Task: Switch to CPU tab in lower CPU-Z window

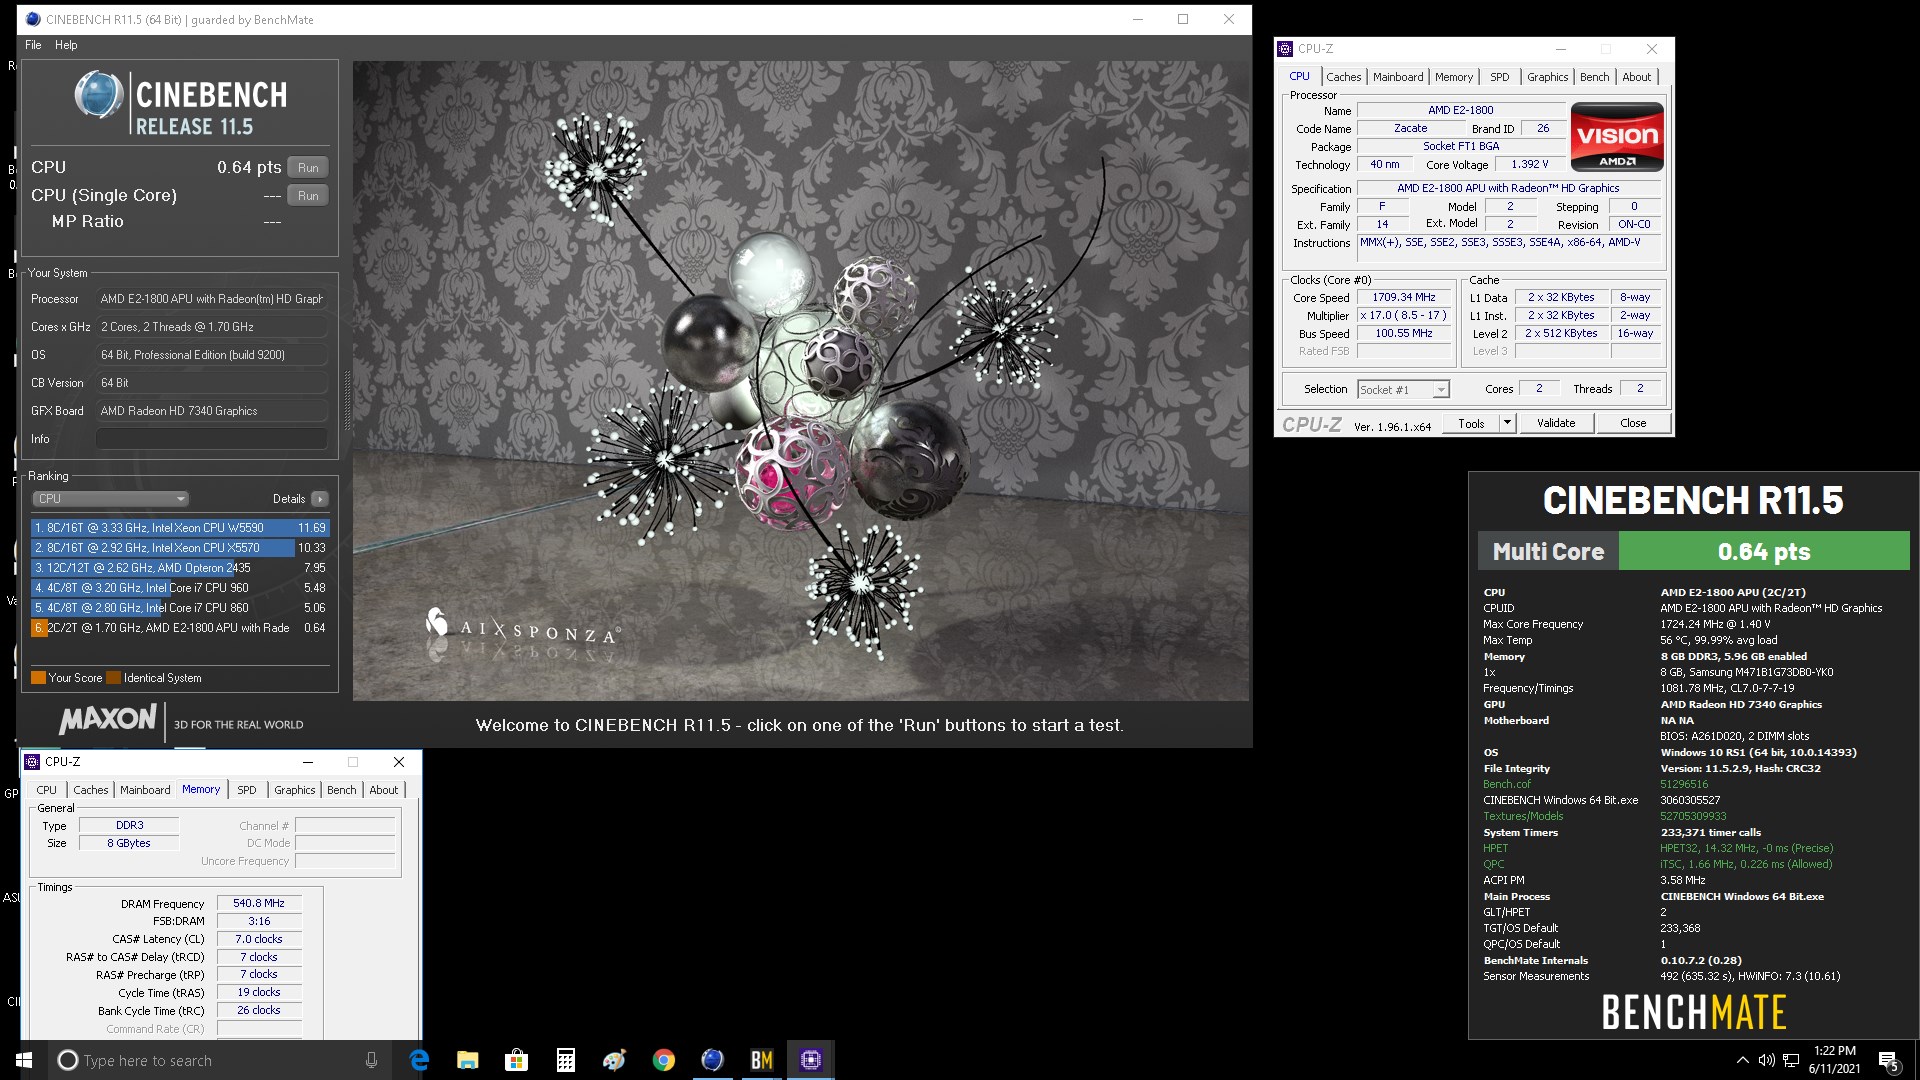Action: pos(47,790)
